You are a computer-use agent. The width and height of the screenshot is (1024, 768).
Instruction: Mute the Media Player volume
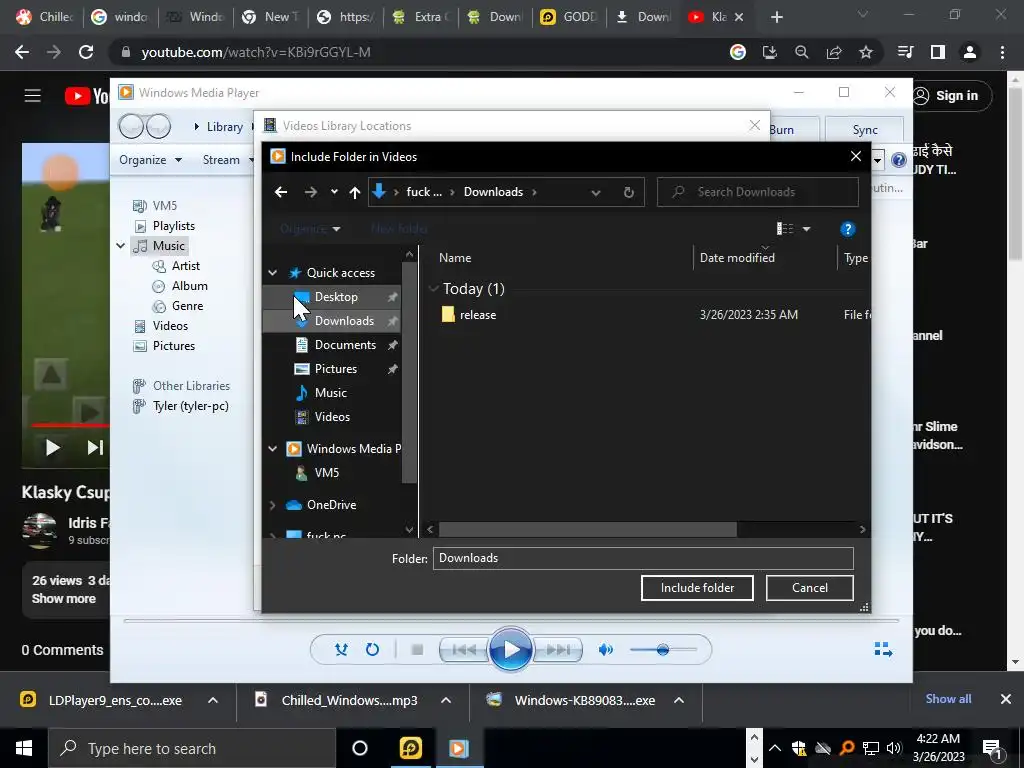point(606,650)
